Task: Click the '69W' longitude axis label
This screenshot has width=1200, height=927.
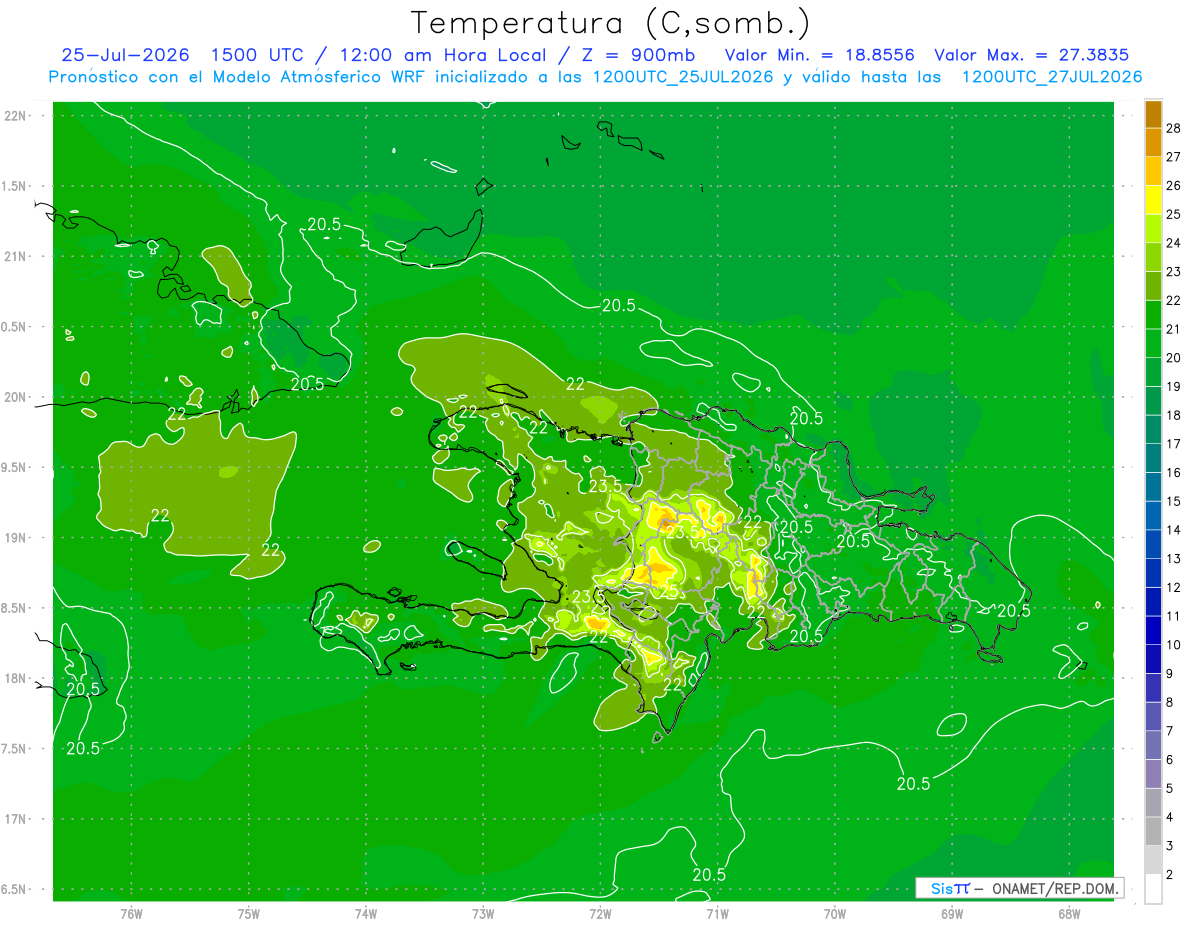Action: (952, 914)
